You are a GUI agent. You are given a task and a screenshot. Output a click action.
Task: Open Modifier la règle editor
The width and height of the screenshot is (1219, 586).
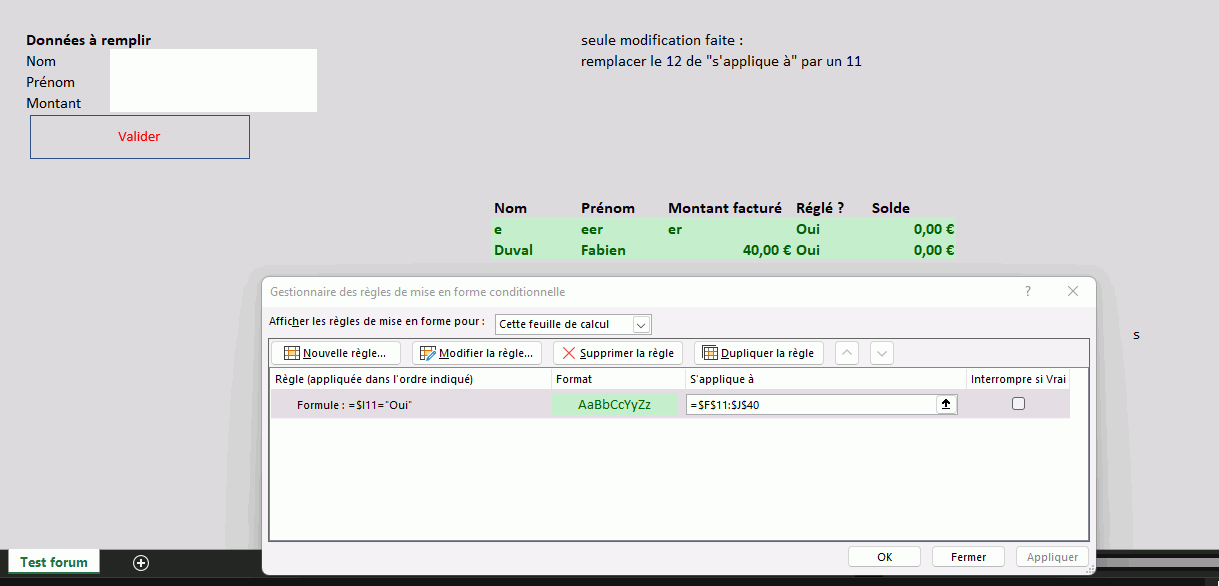pos(477,353)
